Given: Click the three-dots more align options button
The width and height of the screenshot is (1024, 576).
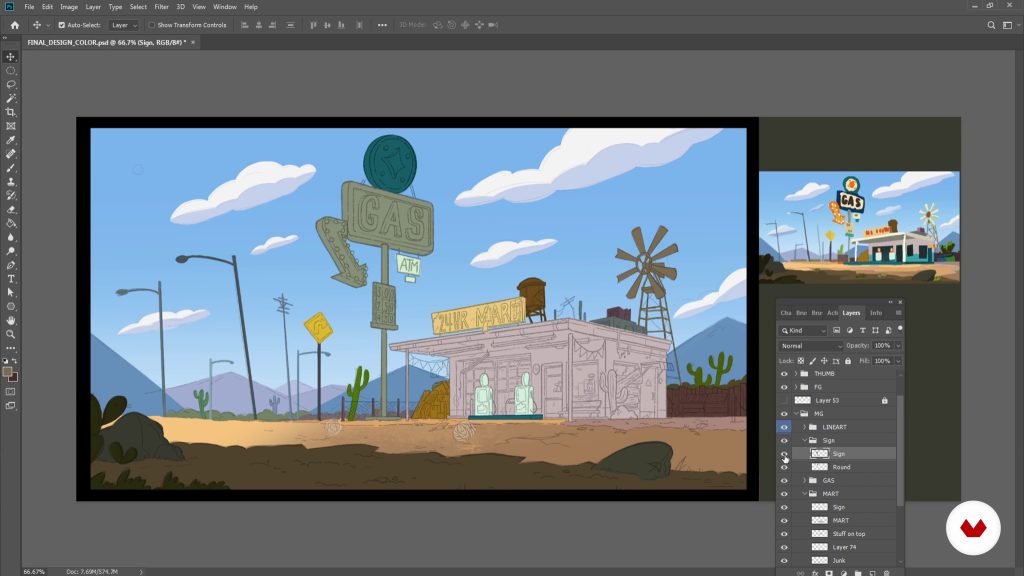Looking at the screenshot, I should click(382, 25).
